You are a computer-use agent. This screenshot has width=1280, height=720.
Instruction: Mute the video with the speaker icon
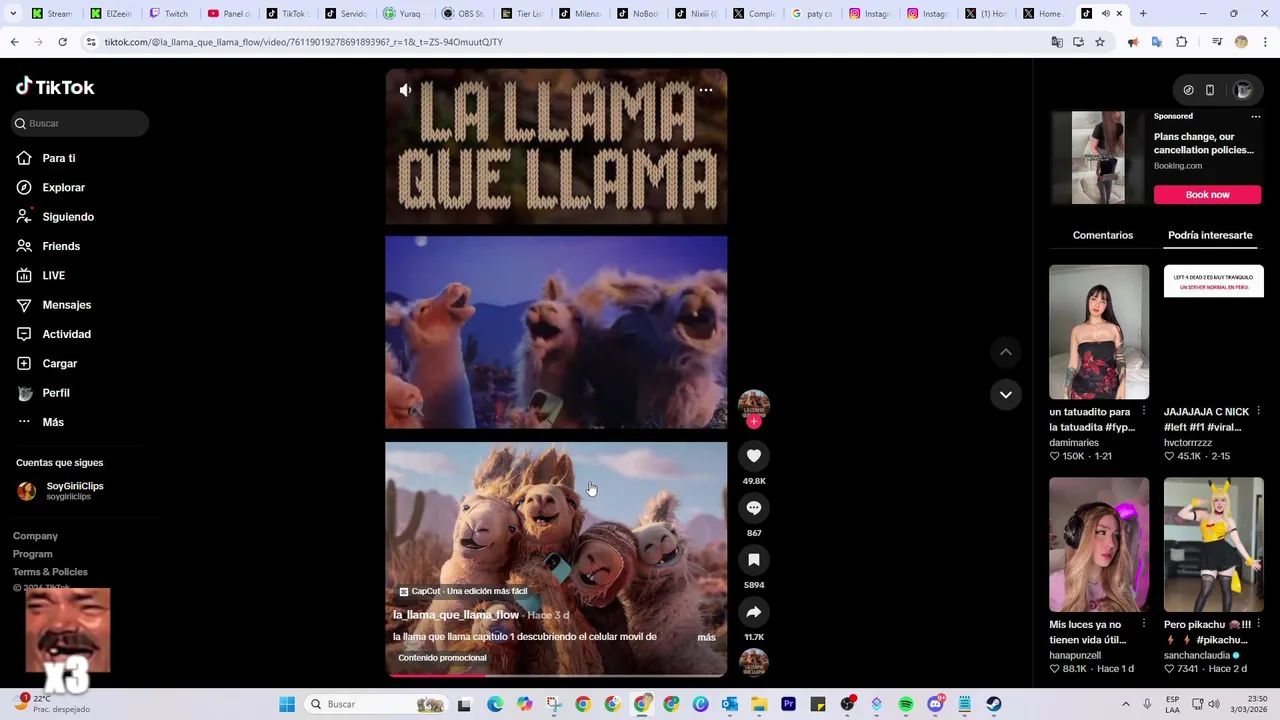(x=405, y=90)
